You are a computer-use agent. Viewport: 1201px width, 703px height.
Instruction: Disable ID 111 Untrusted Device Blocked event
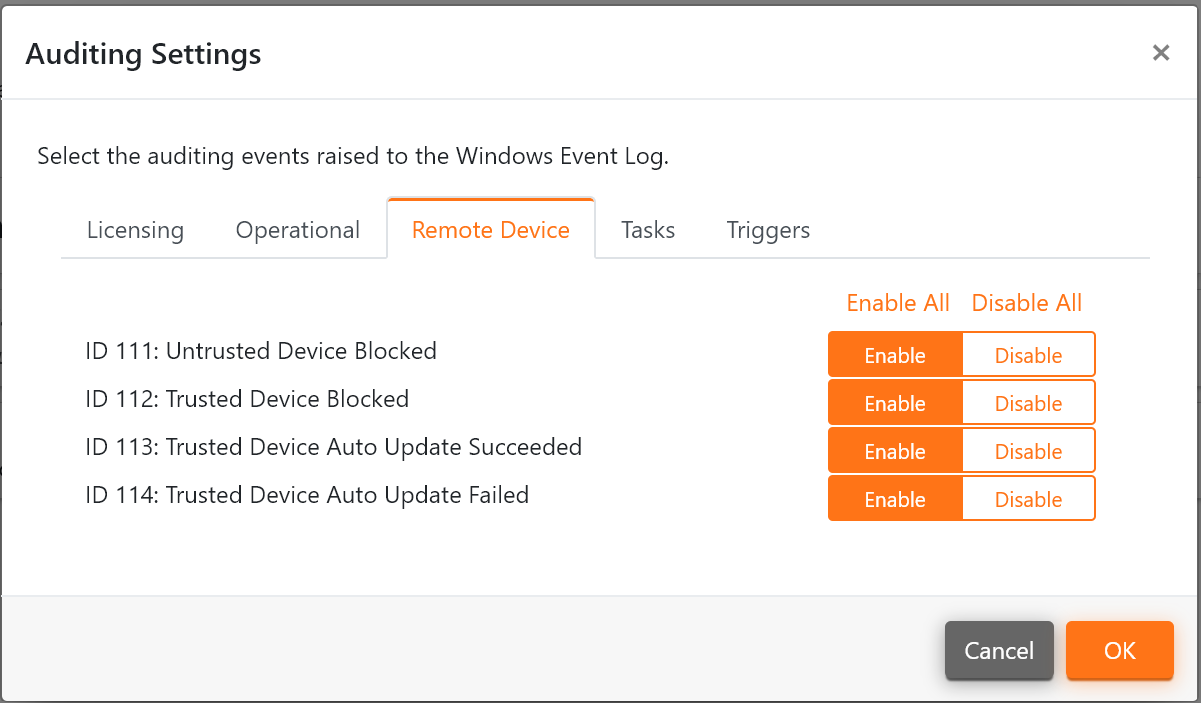[x=1028, y=355]
